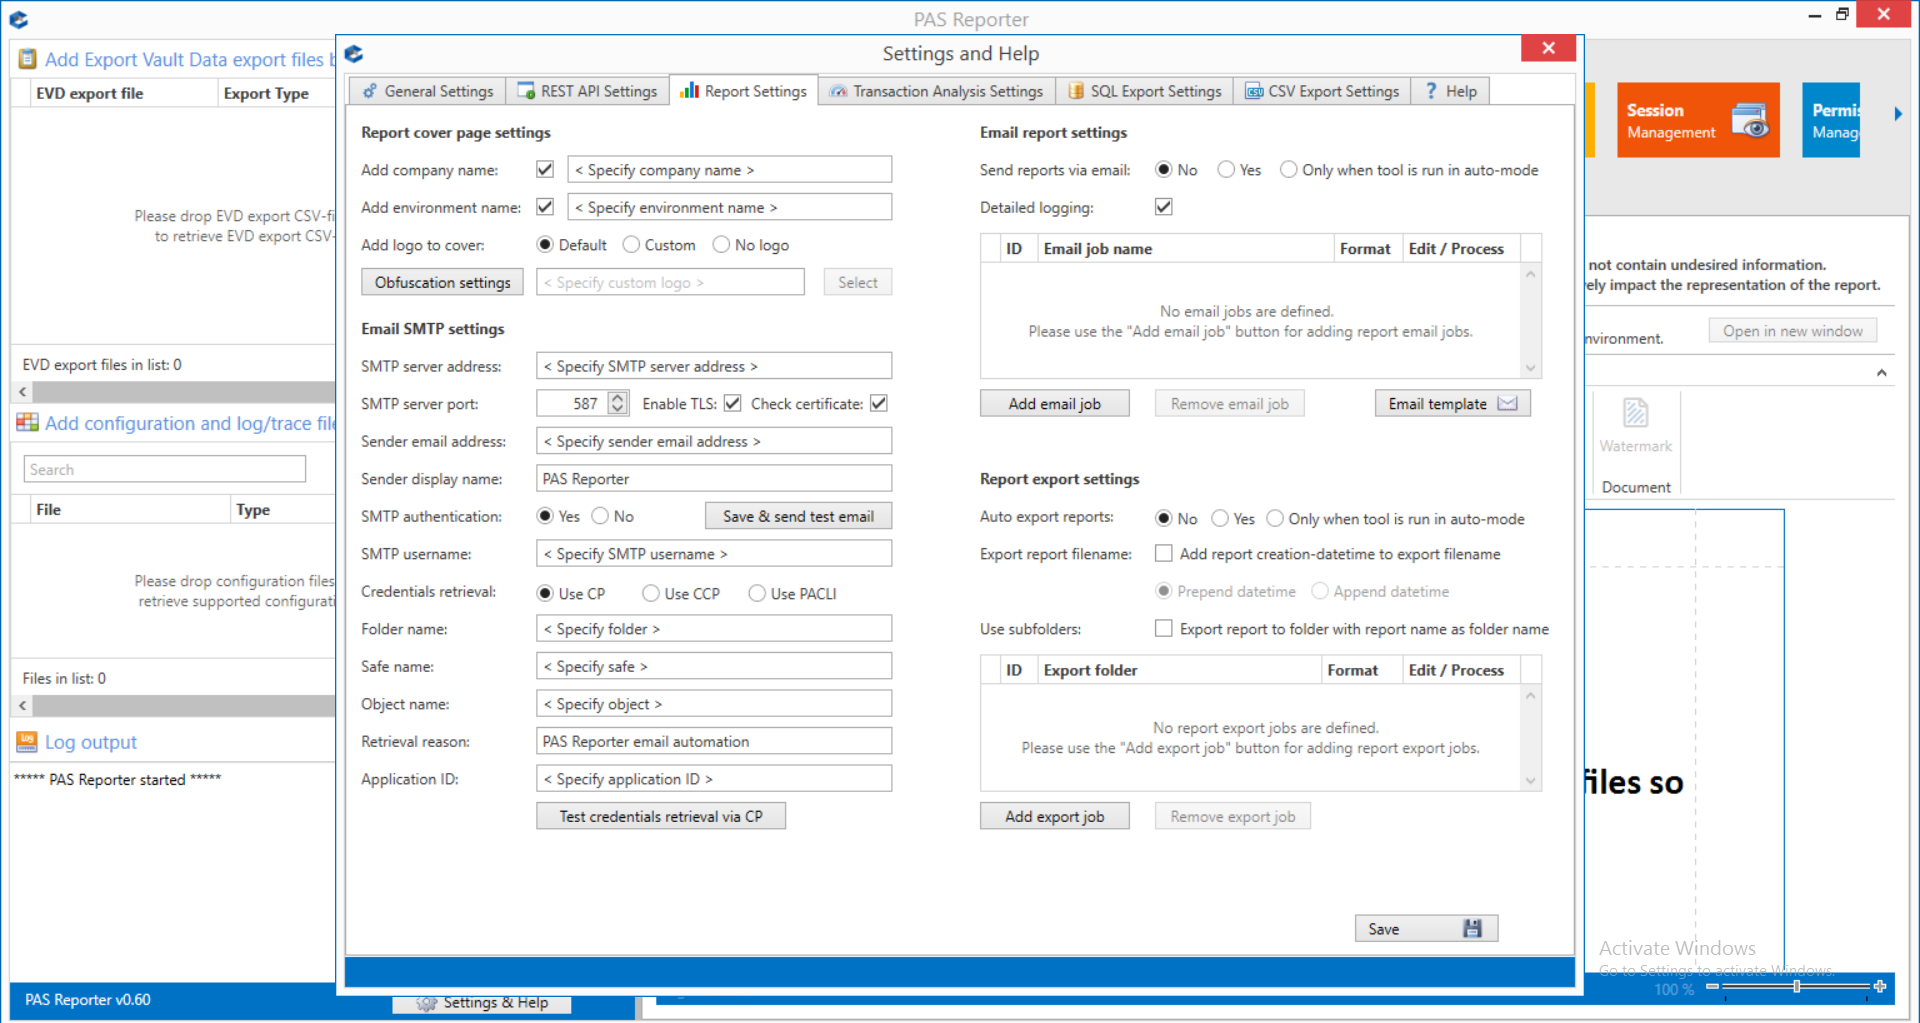Image resolution: width=1920 pixels, height=1023 pixels.
Task: Click Test credentials retrieval via CP
Action: [x=661, y=816]
